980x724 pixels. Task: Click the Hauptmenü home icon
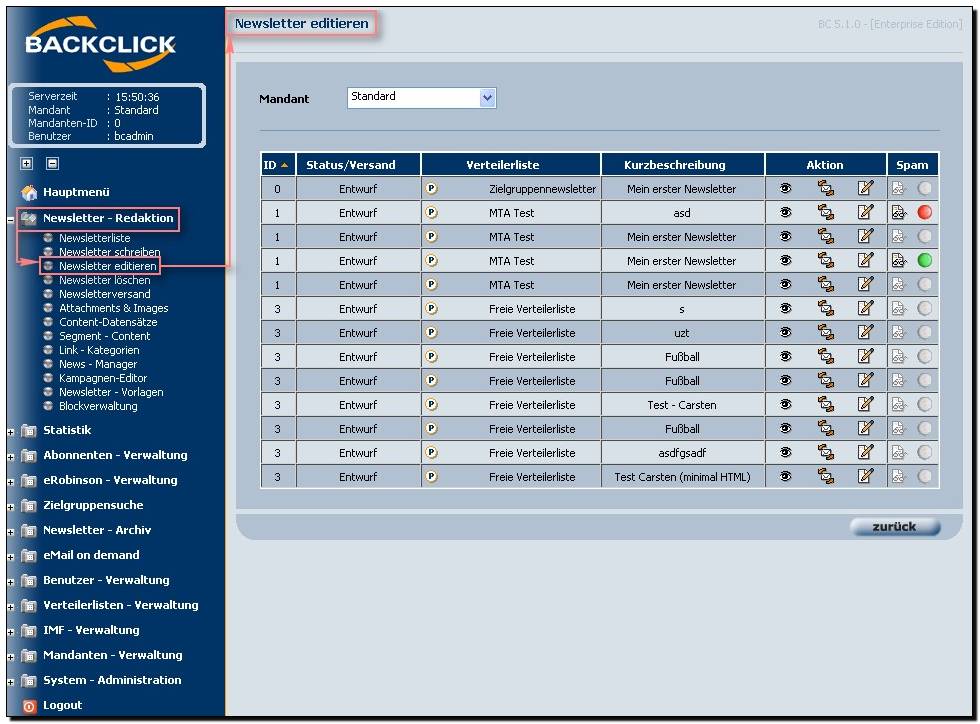(29, 192)
